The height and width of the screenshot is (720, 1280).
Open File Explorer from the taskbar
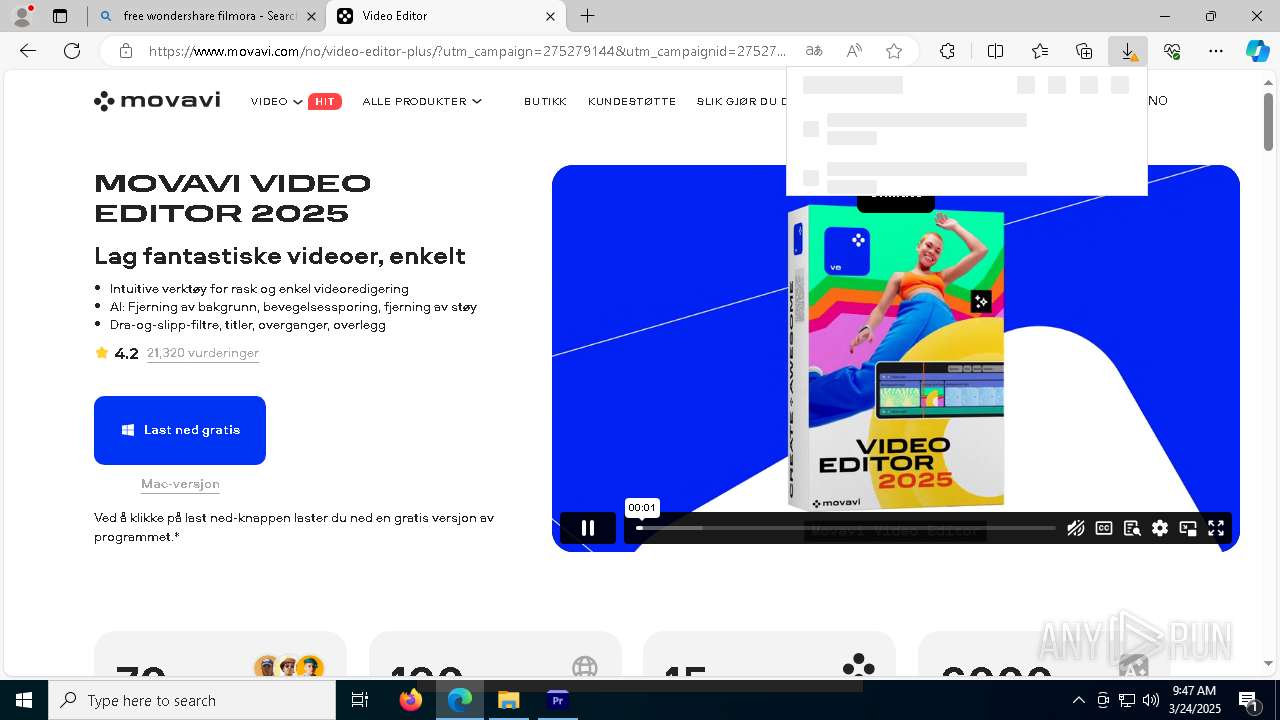point(508,700)
